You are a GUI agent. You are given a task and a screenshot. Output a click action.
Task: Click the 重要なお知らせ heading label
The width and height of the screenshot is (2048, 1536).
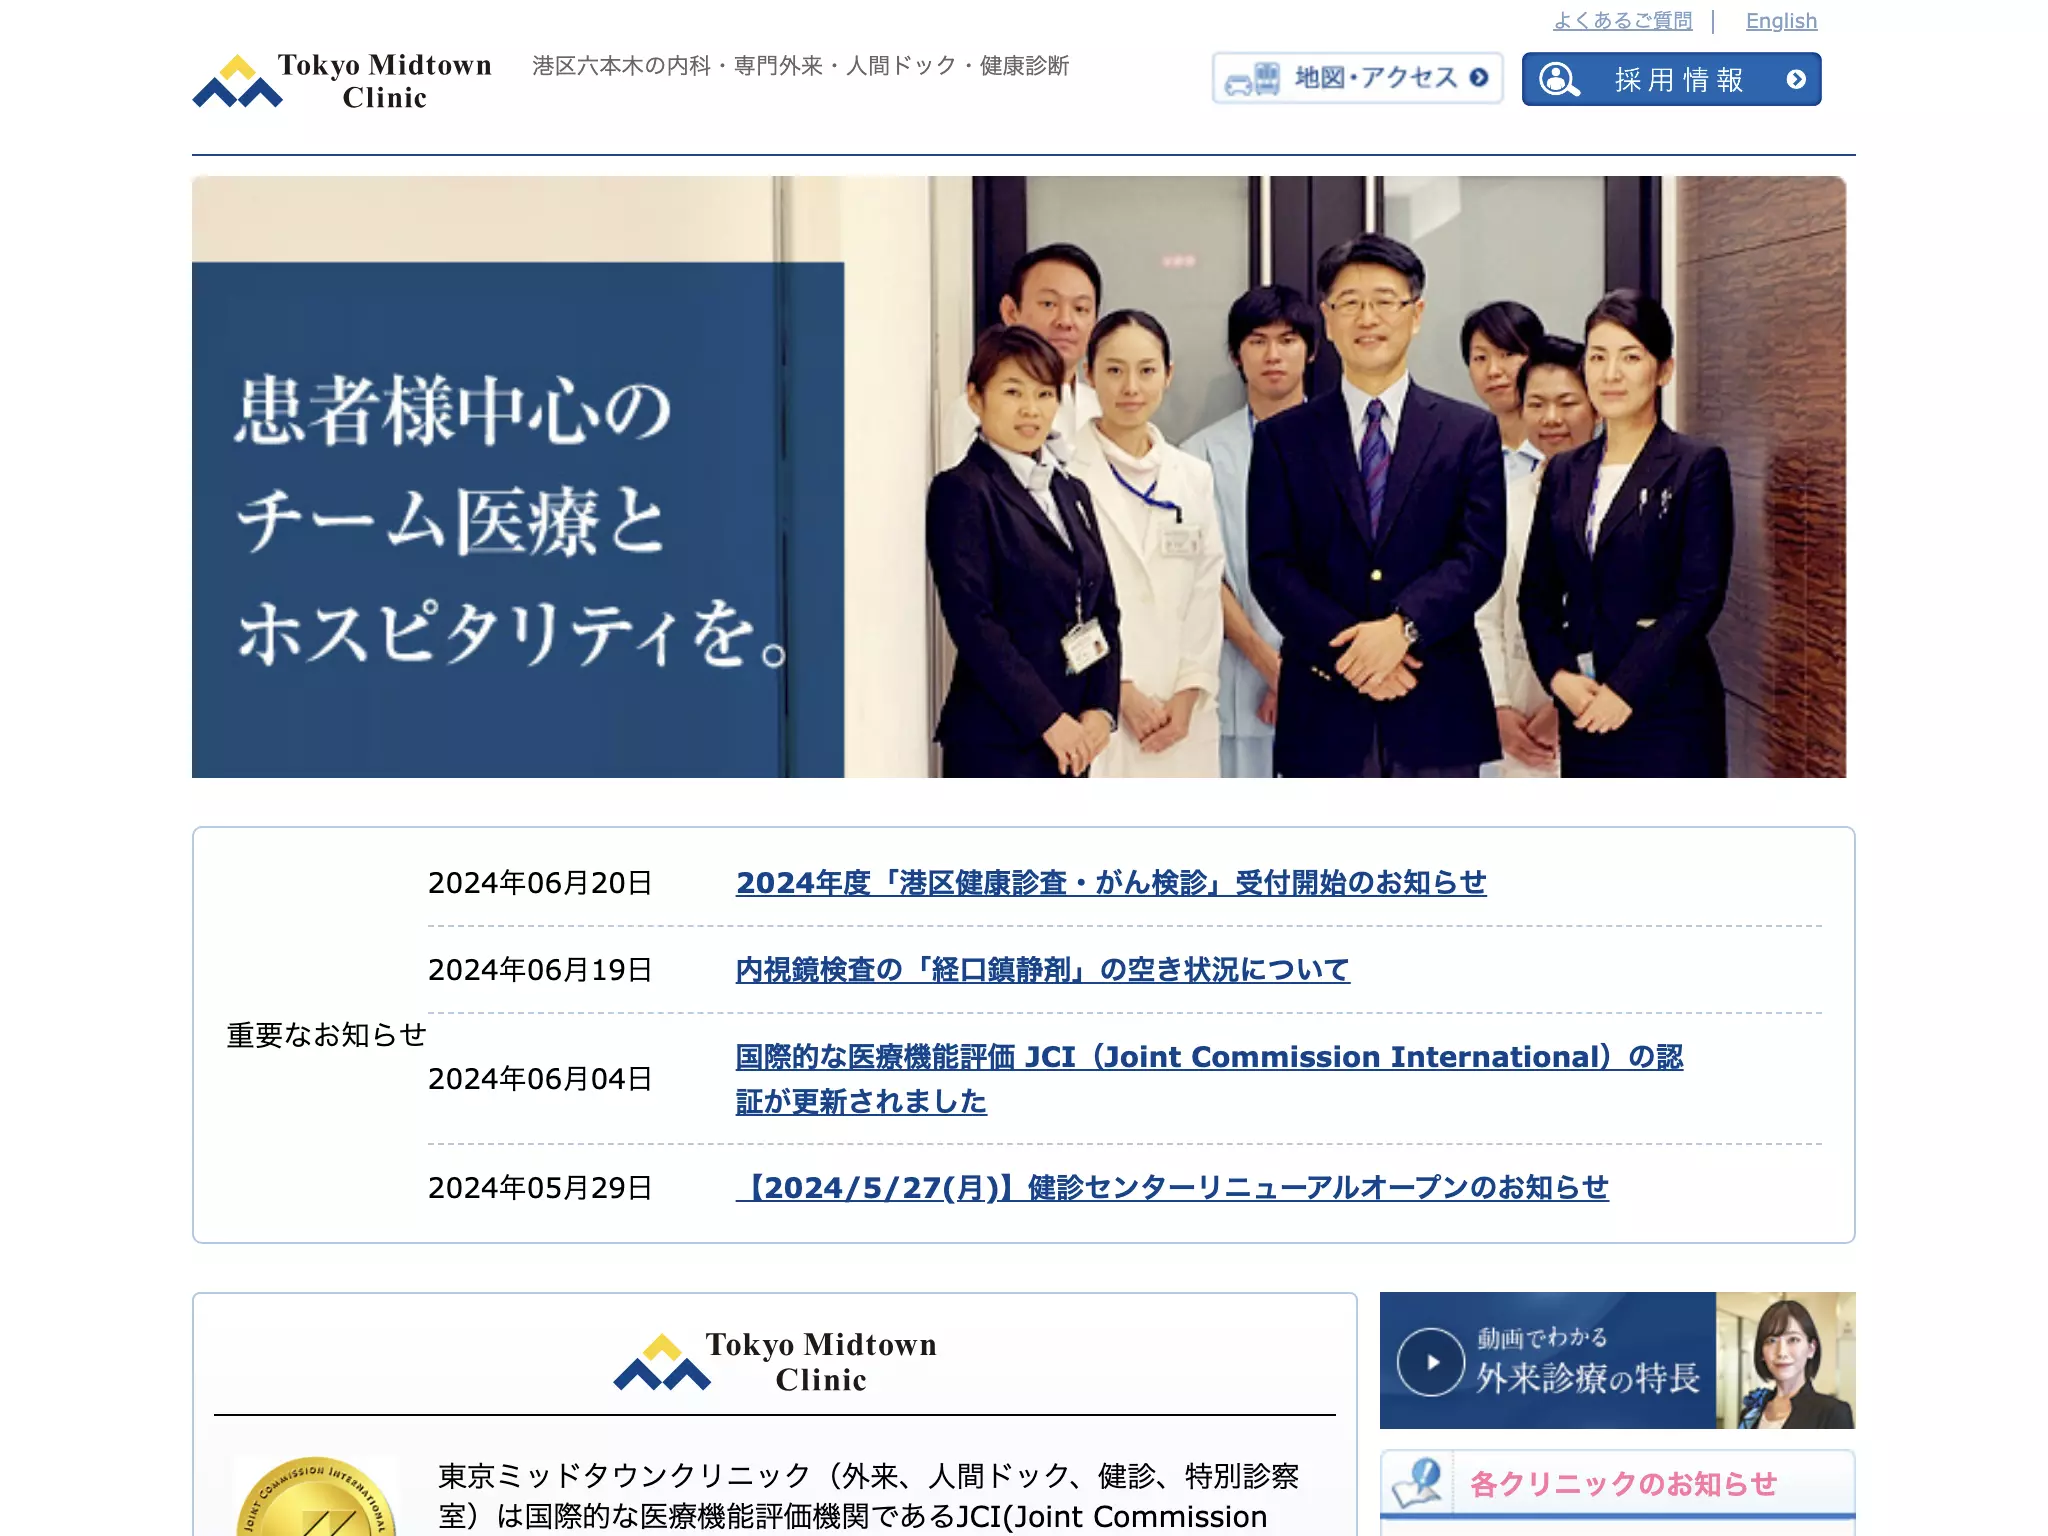pos(326,1035)
